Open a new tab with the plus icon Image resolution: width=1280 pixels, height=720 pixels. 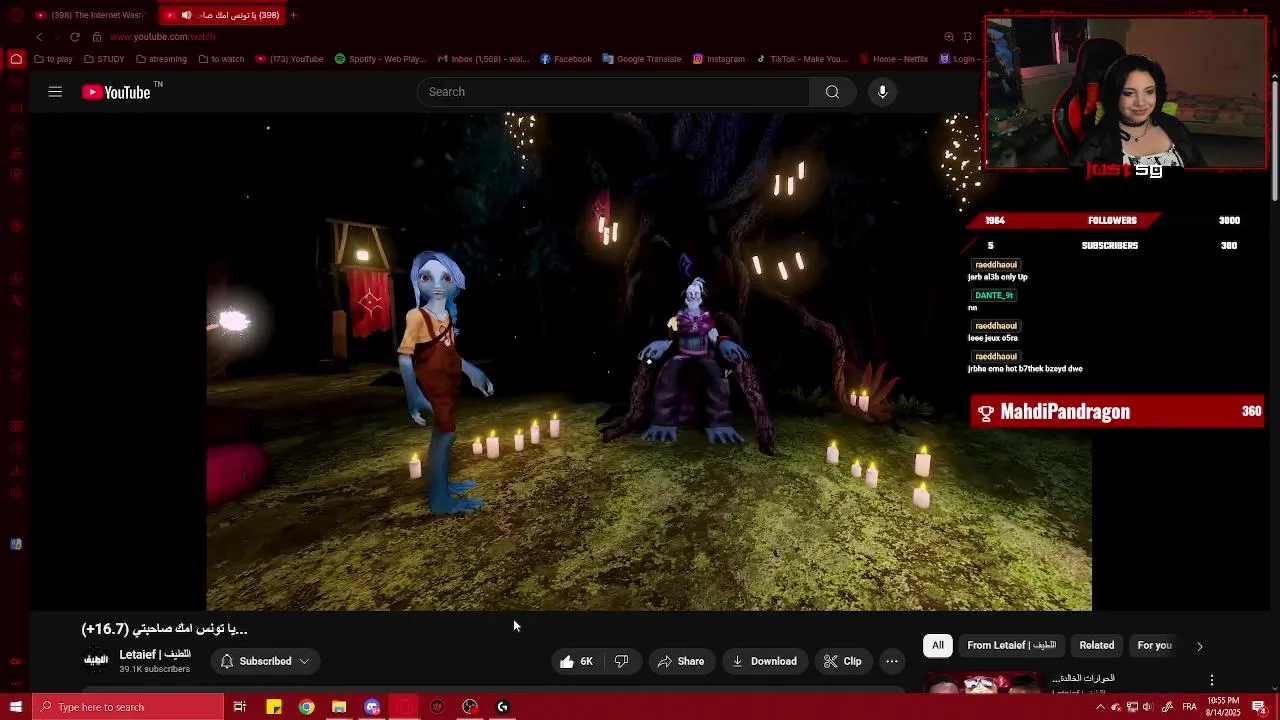[293, 15]
